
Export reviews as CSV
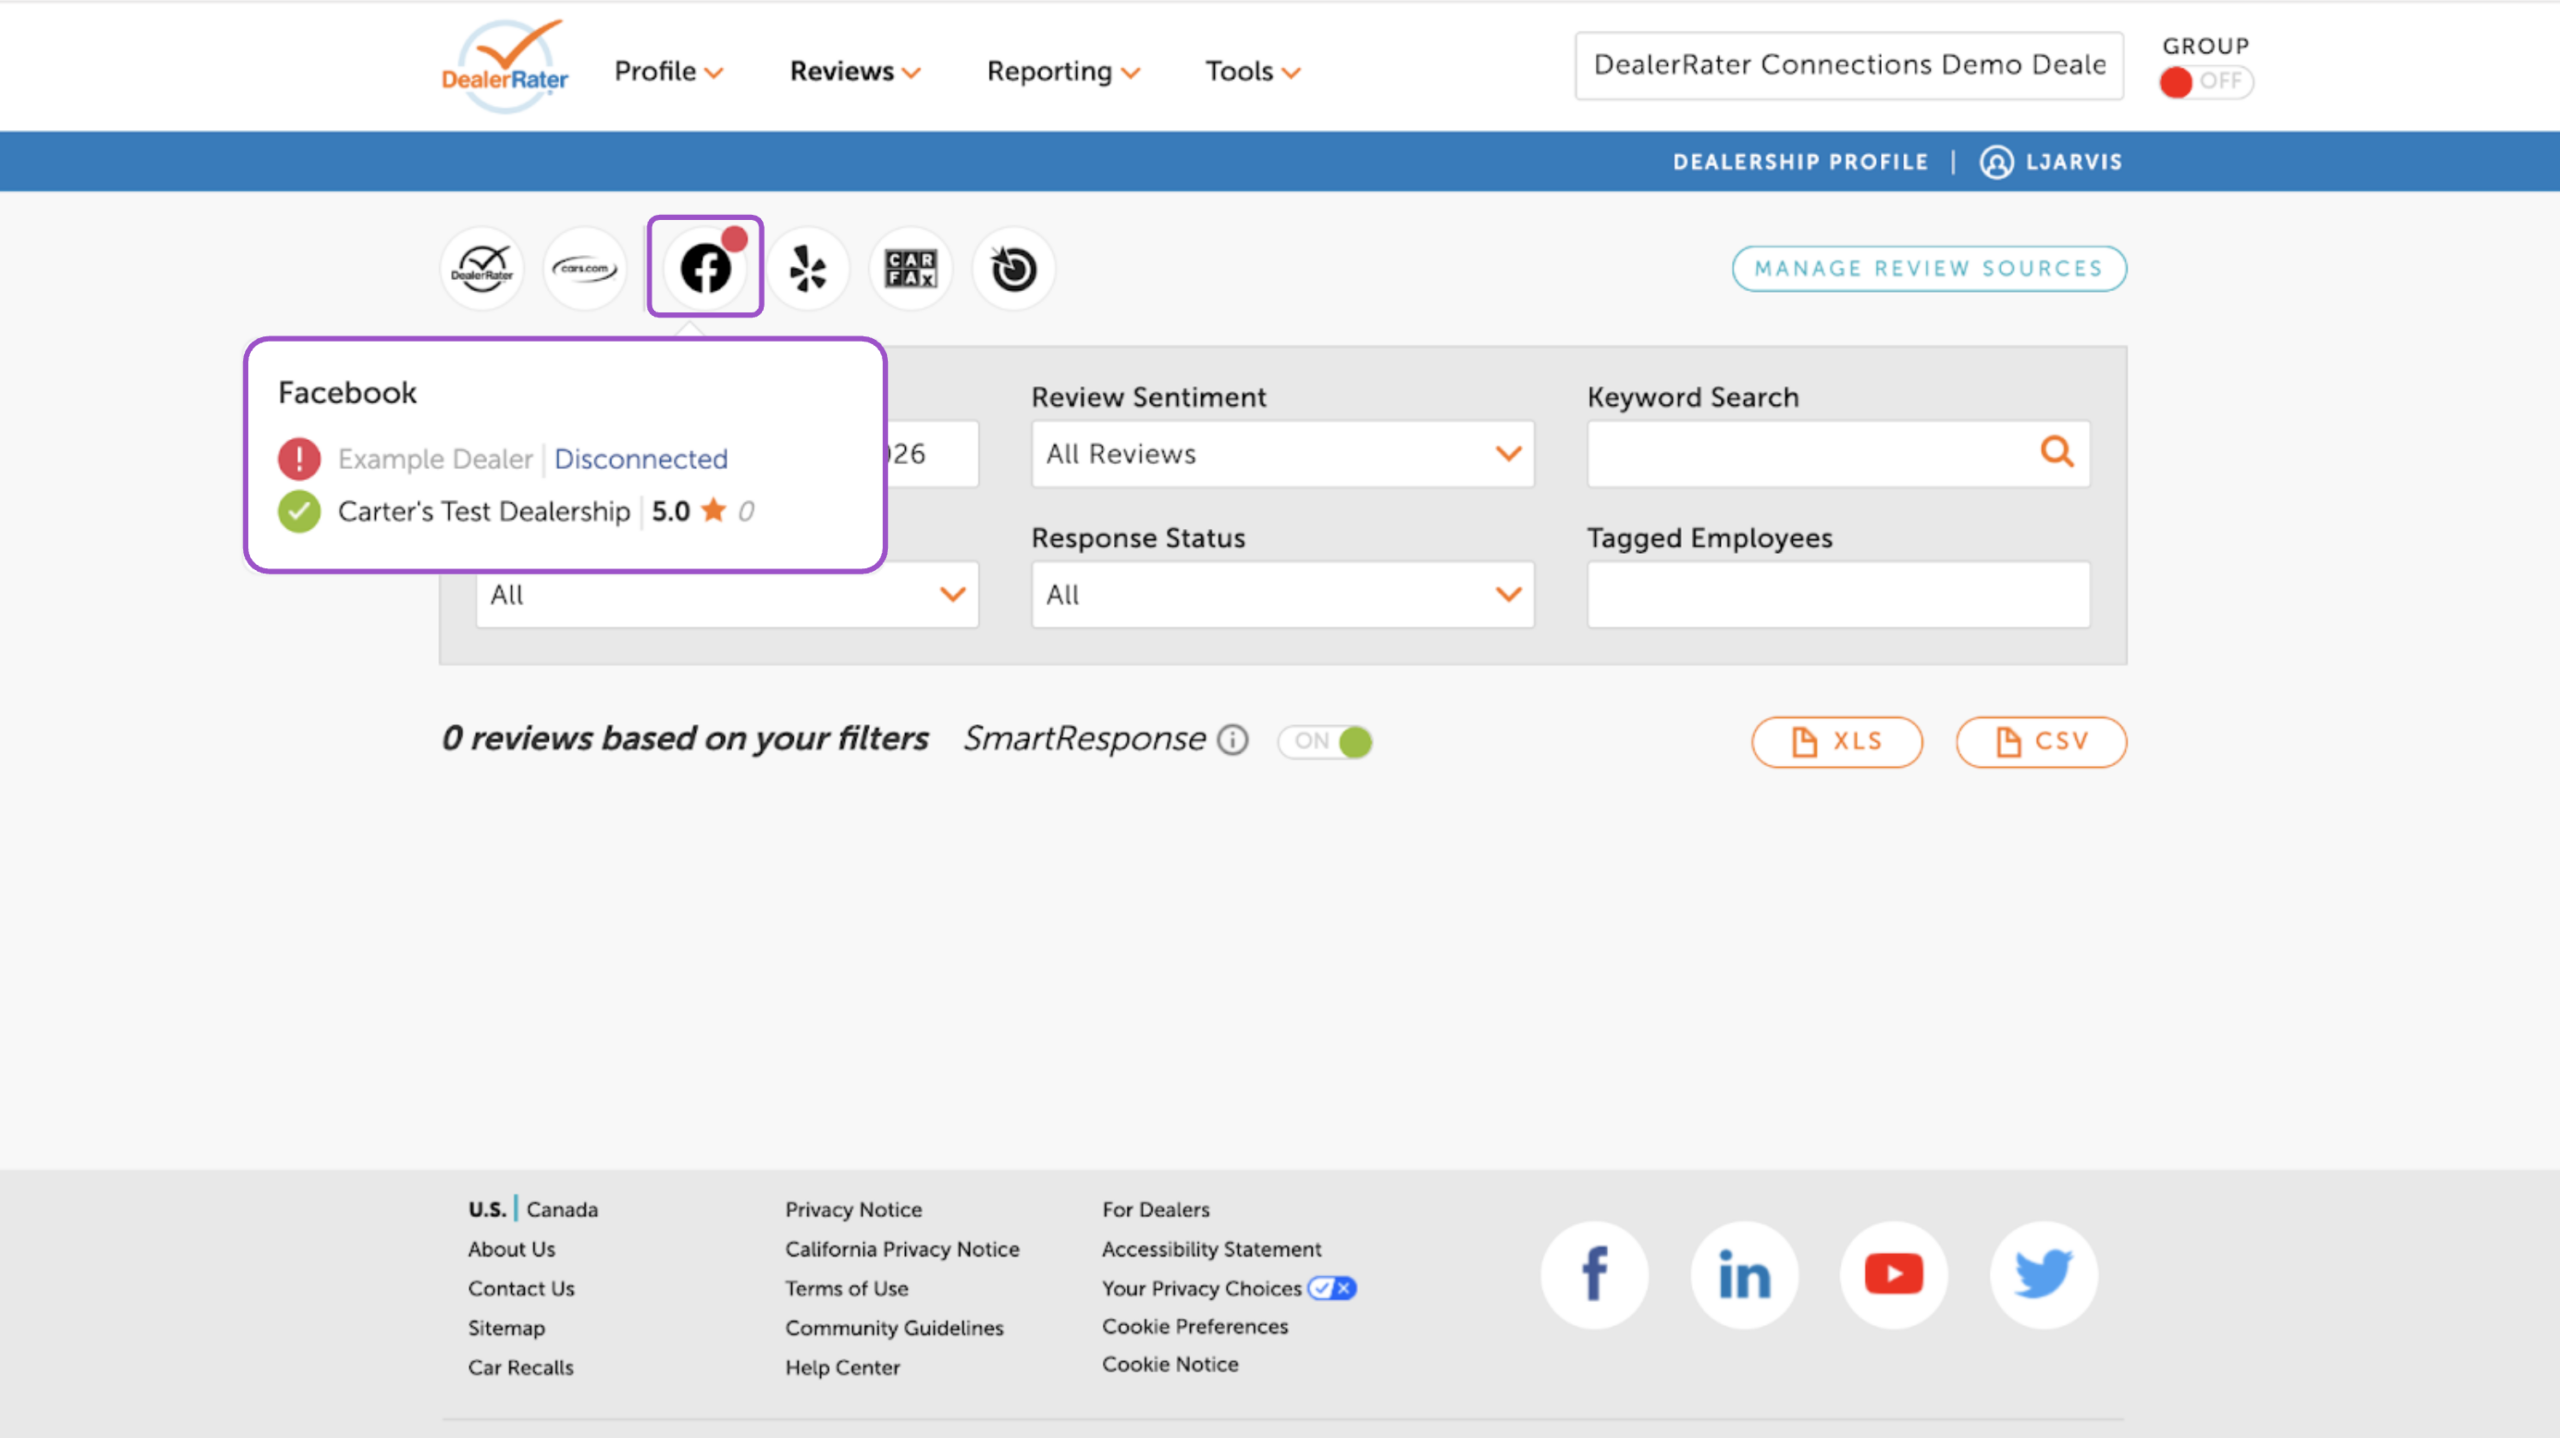point(2041,741)
